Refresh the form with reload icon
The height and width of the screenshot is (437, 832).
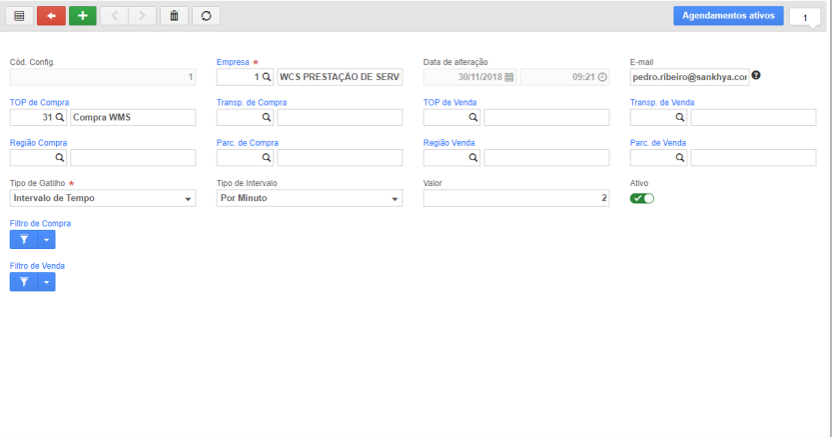pos(206,16)
